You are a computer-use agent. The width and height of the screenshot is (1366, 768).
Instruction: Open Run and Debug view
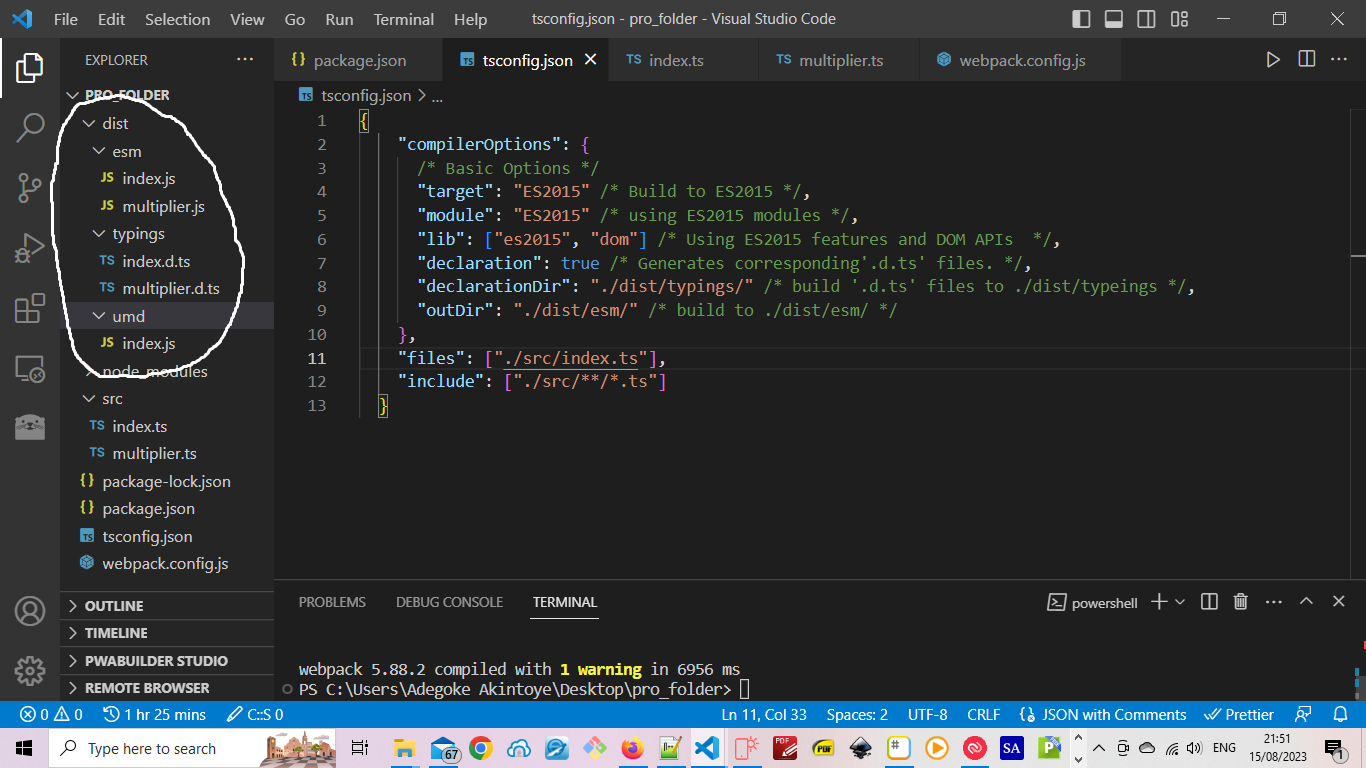point(30,247)
